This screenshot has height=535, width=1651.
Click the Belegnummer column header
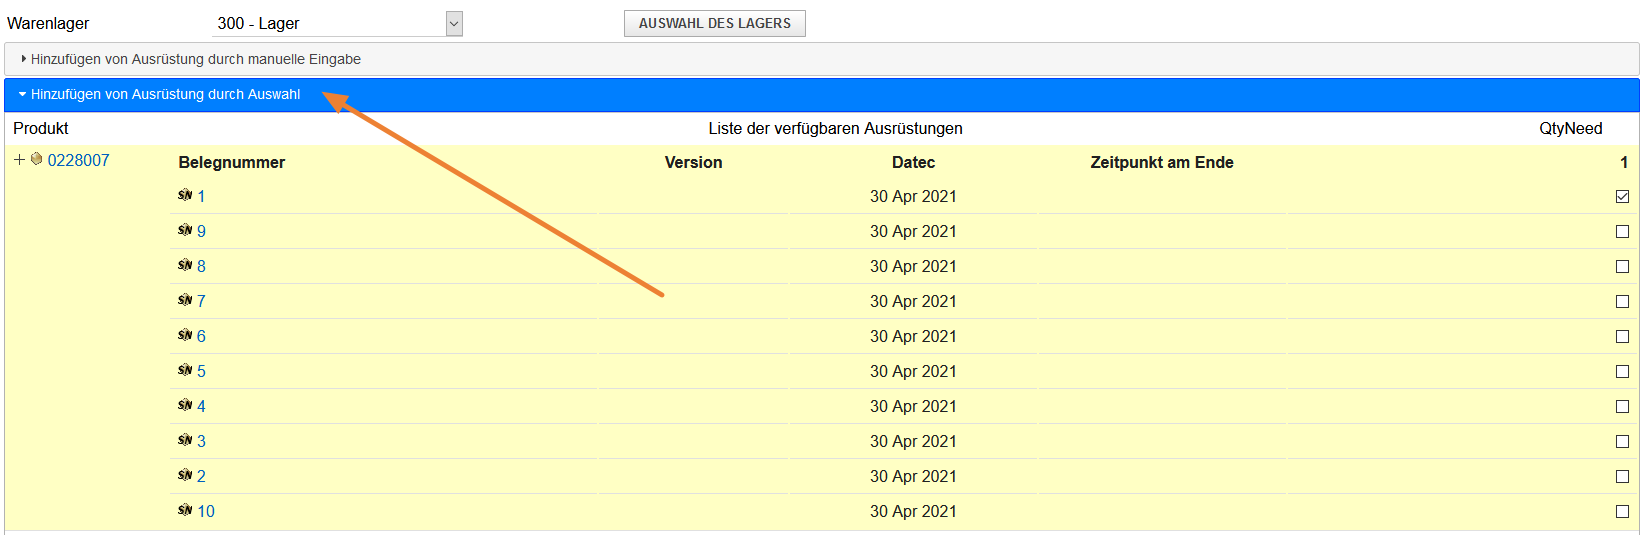(232, 163)
